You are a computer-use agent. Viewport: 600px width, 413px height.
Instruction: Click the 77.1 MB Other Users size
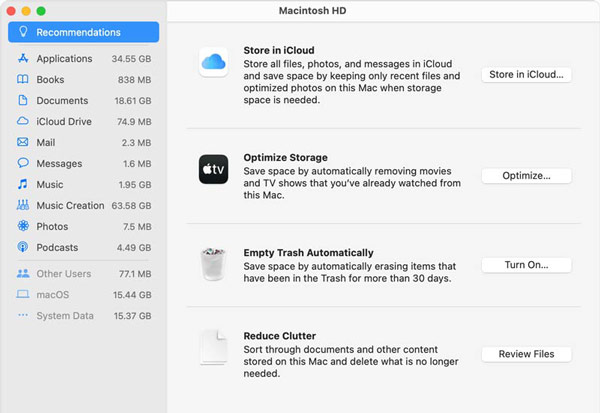click(135, 274)
